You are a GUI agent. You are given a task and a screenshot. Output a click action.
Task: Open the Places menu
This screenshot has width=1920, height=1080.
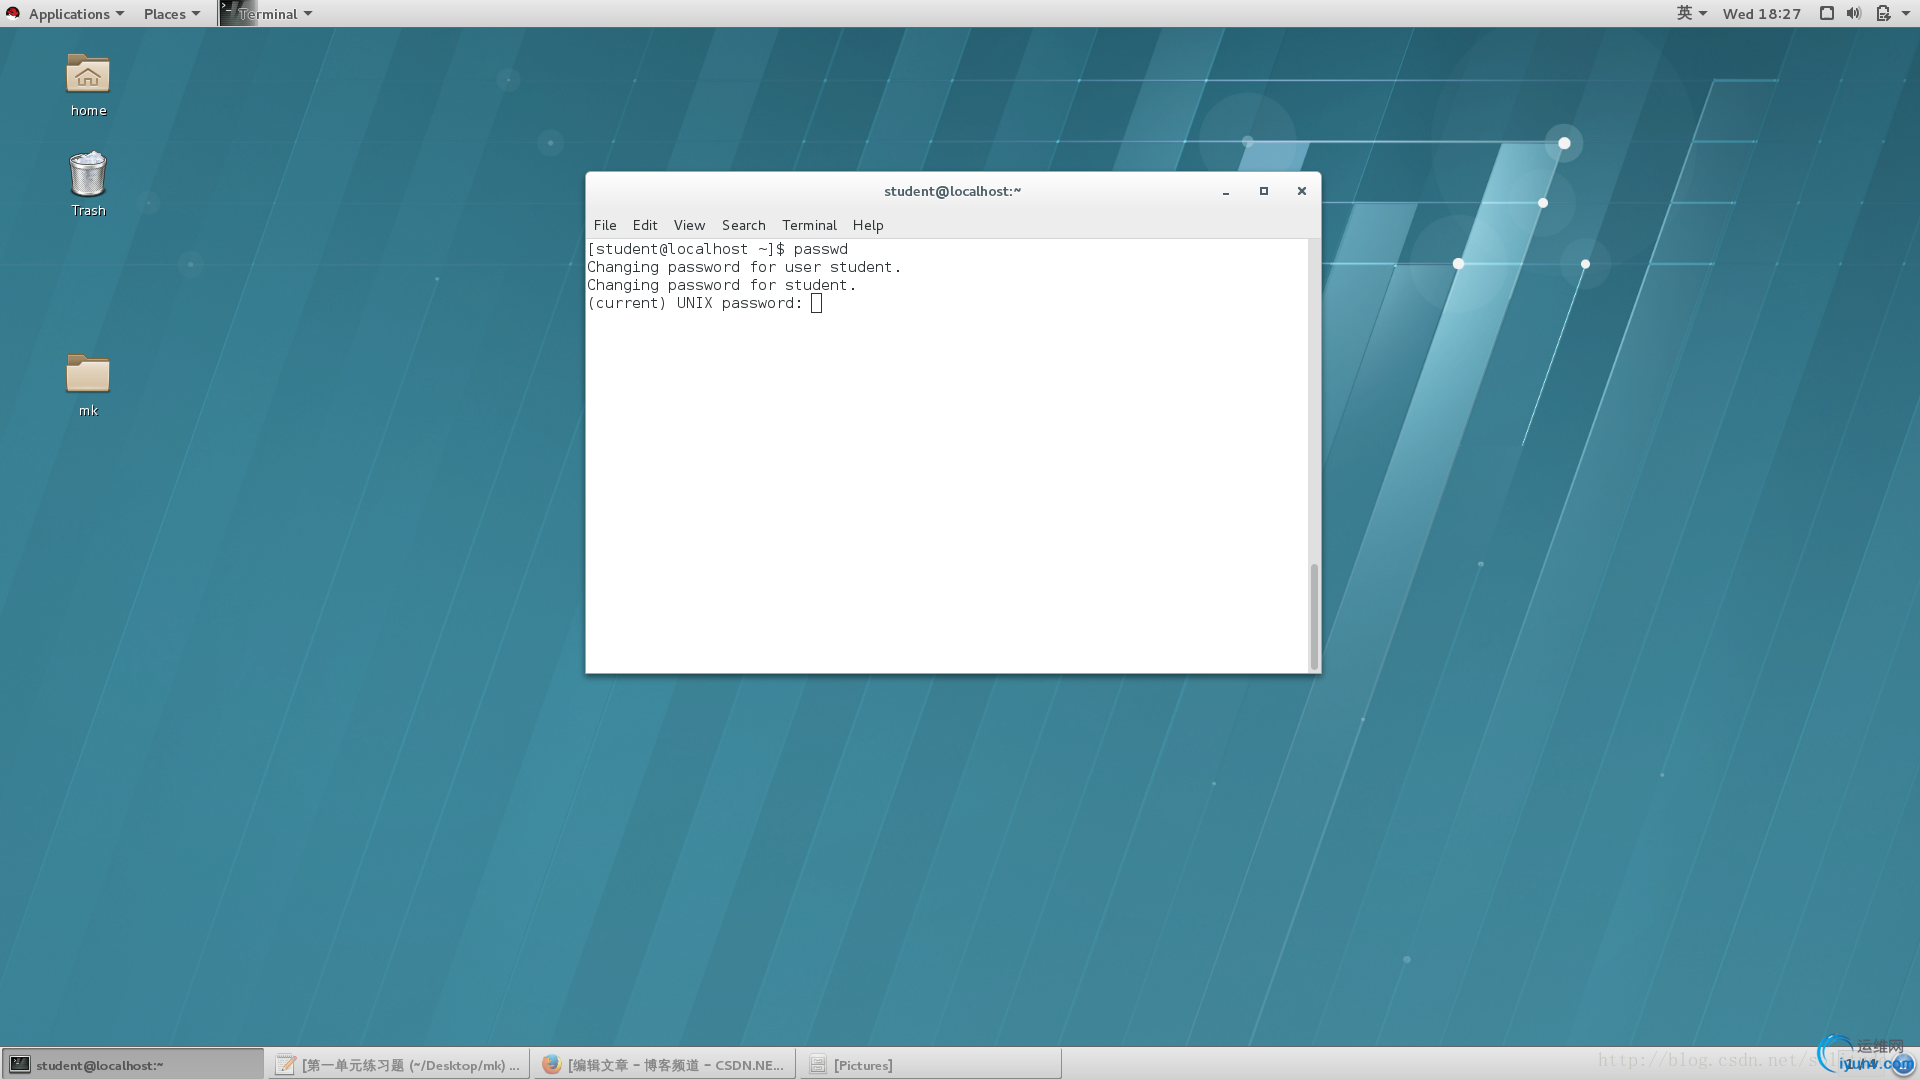[x=171, y=13]
